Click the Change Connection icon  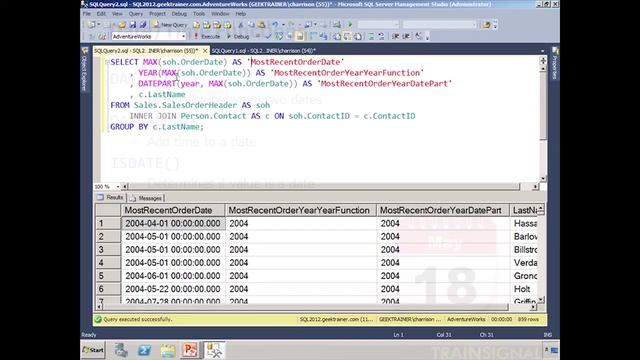coord(102,36)
